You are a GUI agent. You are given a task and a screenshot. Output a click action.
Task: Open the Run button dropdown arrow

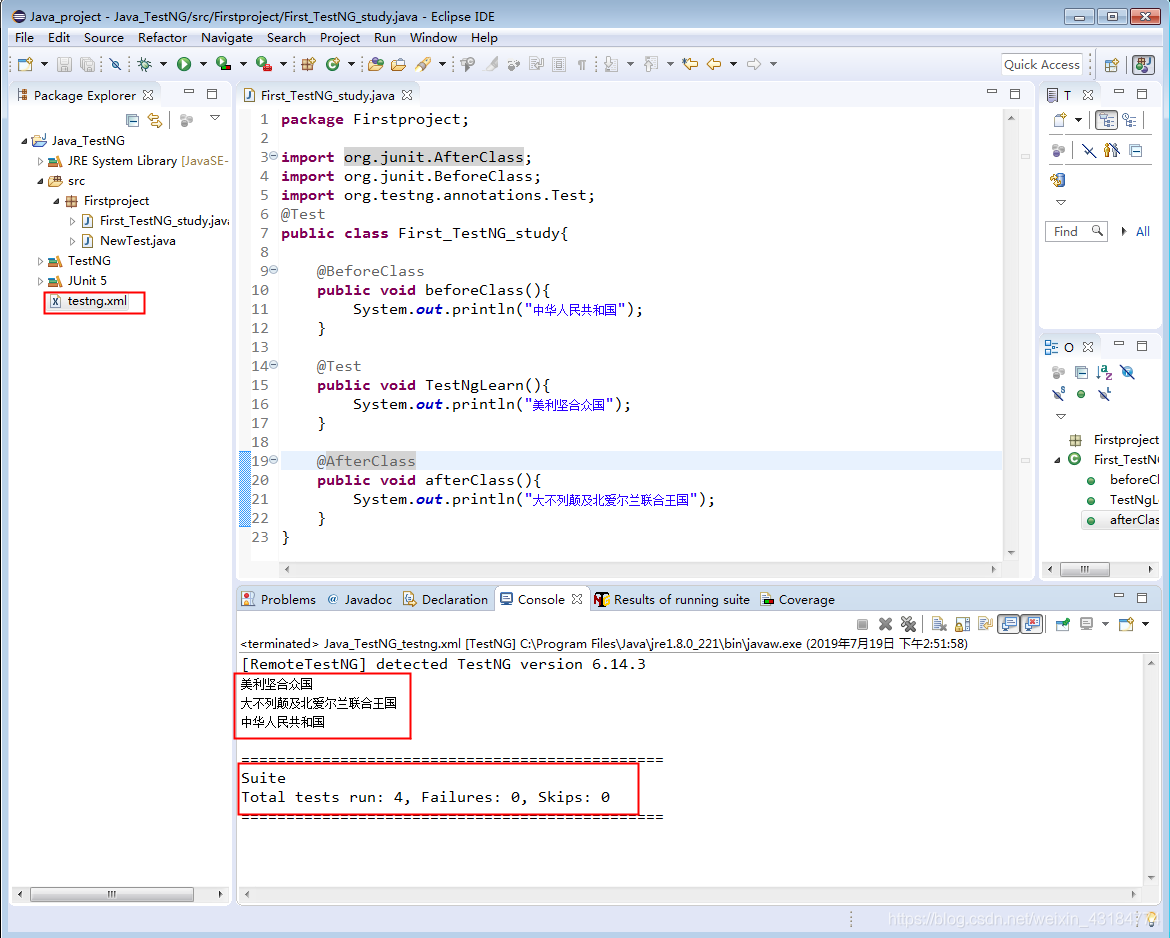click(203, 63)
